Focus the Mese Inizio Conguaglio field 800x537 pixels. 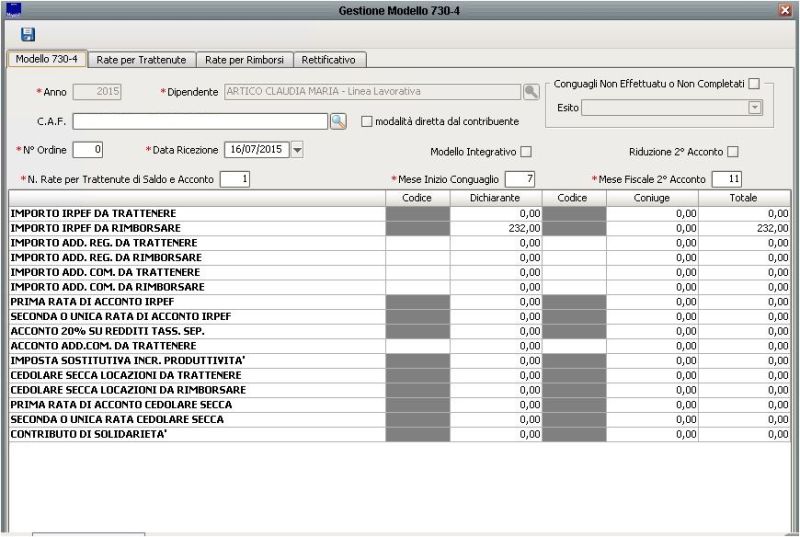coord(520,179)
